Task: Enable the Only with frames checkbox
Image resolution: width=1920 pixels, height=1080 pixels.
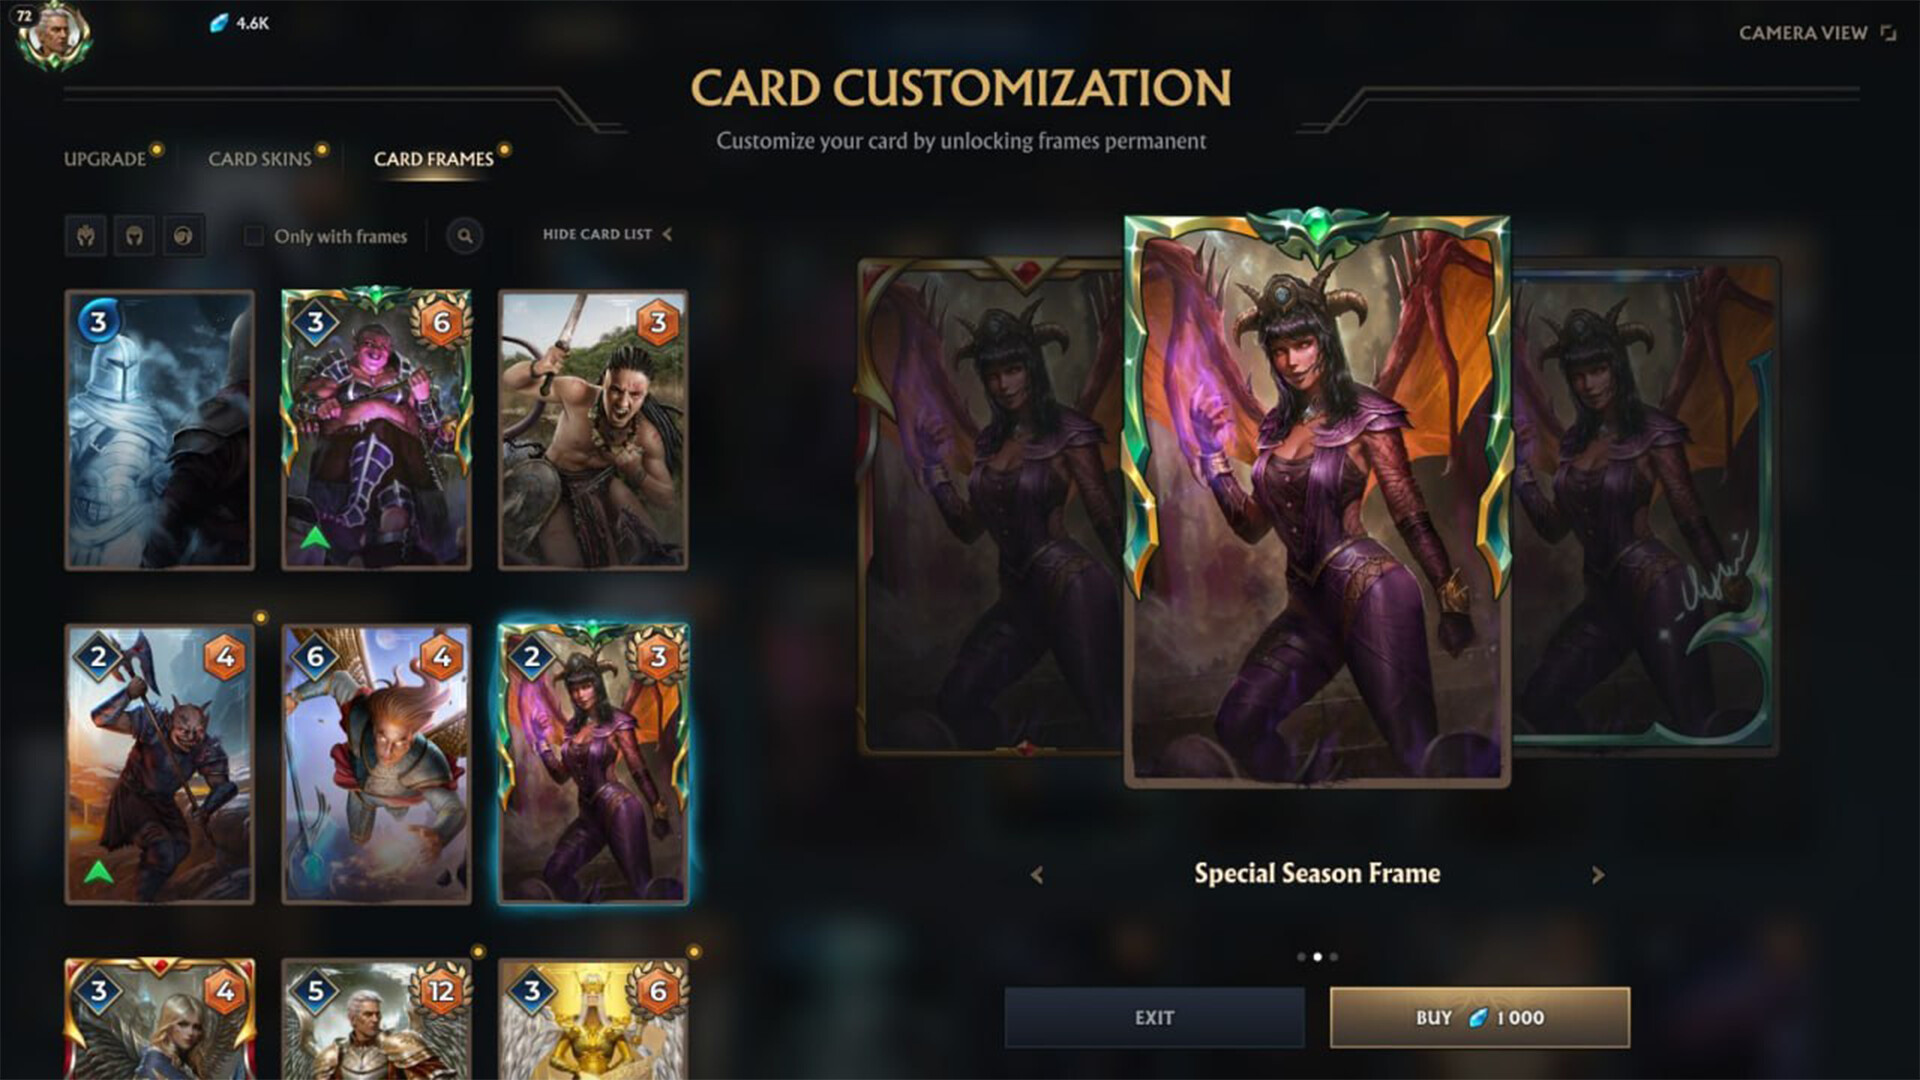Action: tap(254, 236)
